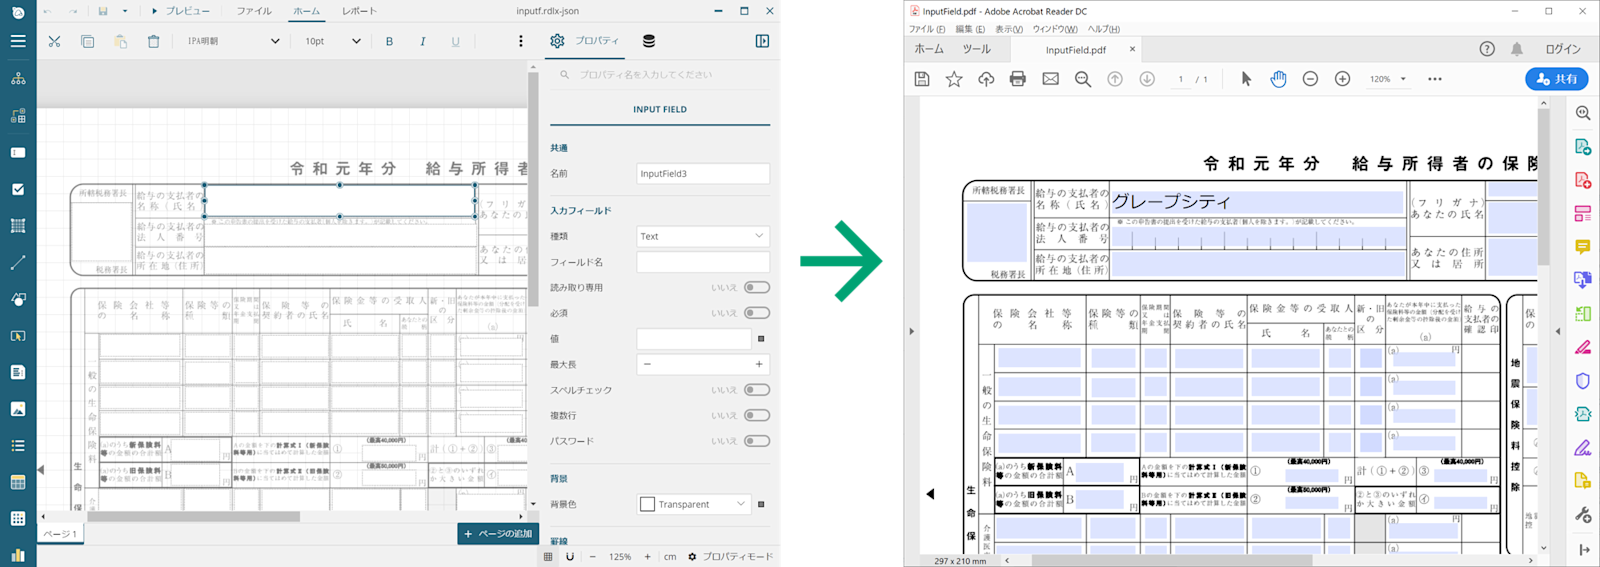Click the cloud upload icon in Acrobat Reader
This screenshot has width=1600, height=567.
tap(986, 79)
